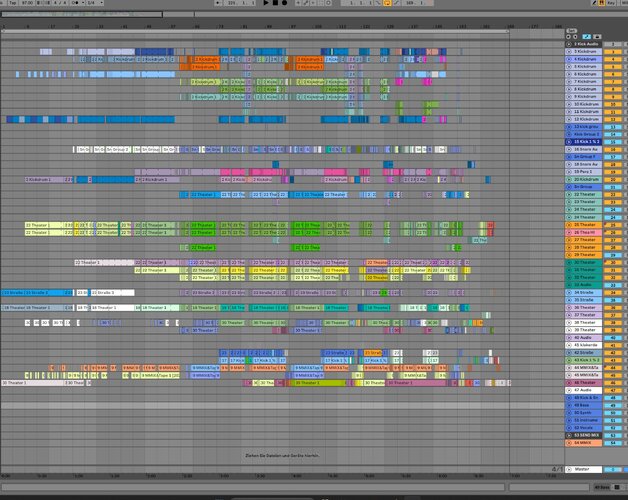Viewport: 628px width, 500px height.
Task: Click the Set locator button
Action: point(572,31)
